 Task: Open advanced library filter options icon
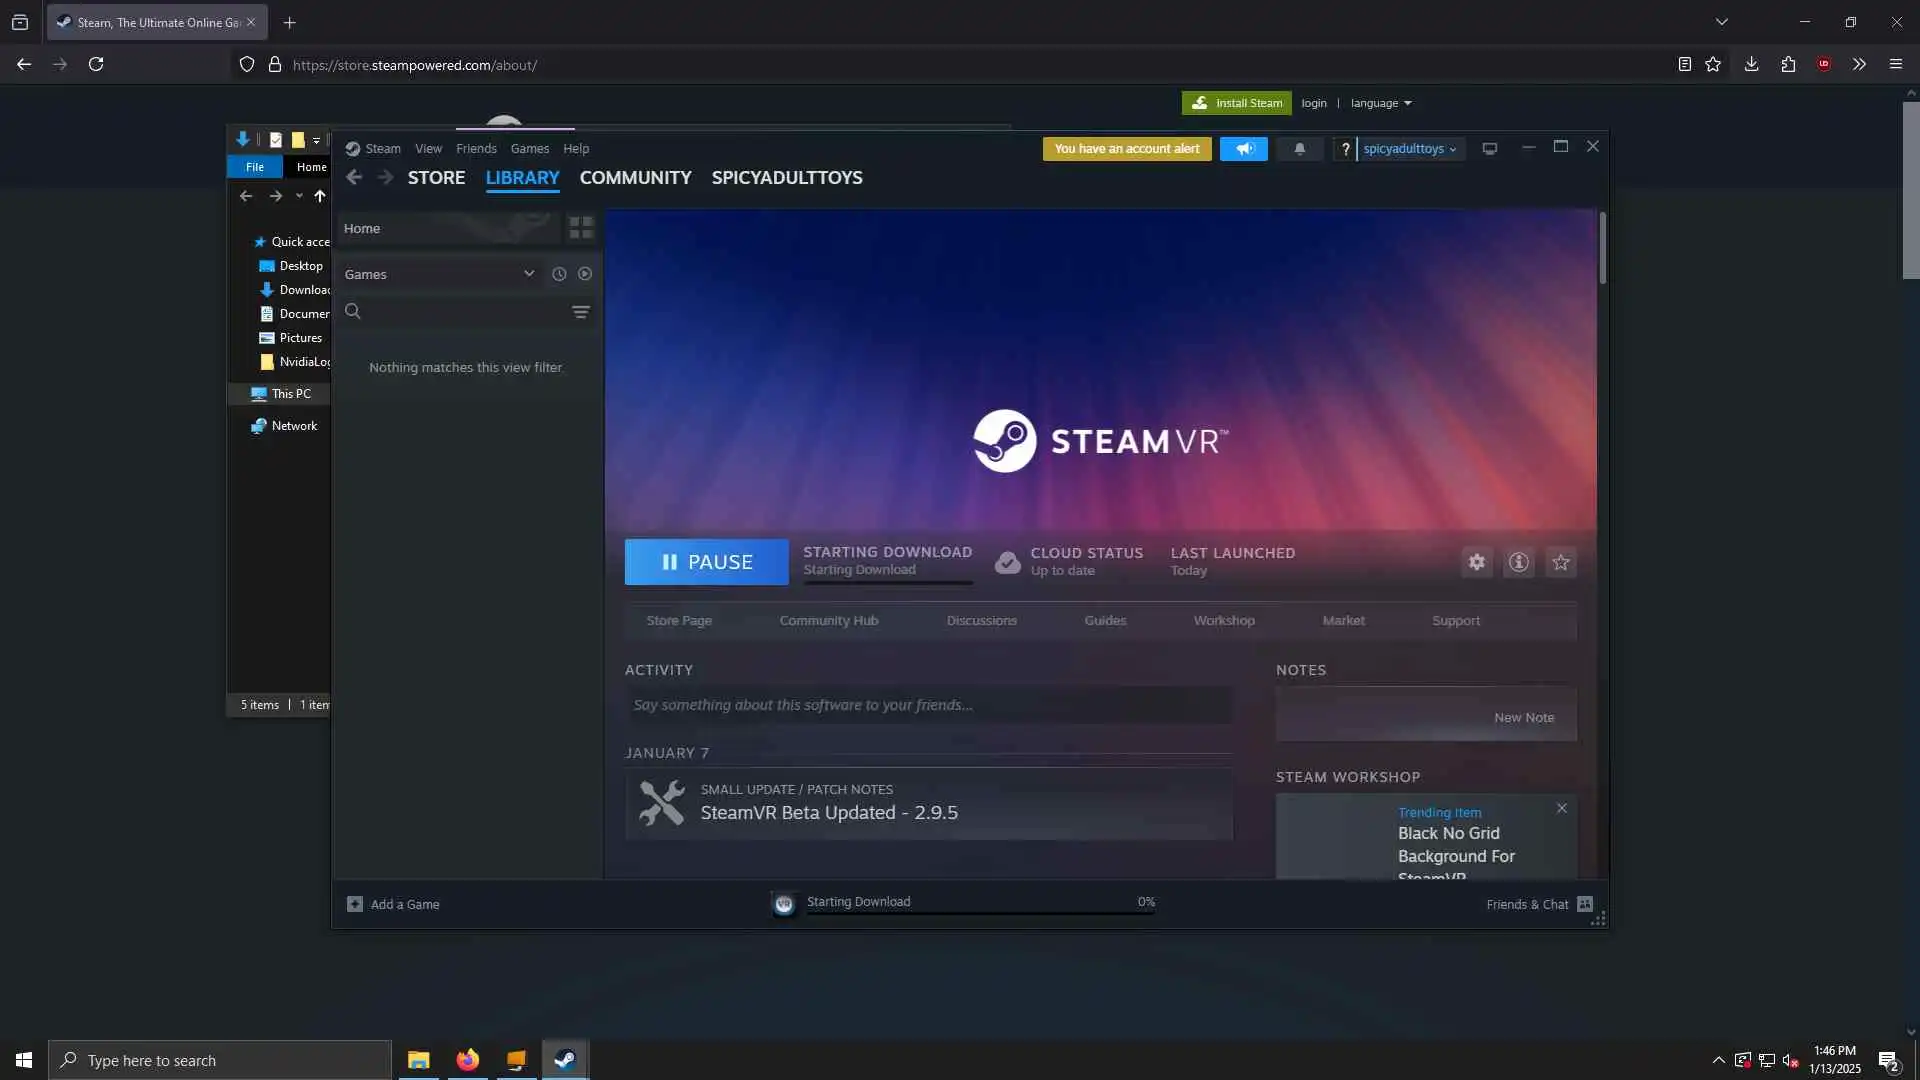[580, 312]
